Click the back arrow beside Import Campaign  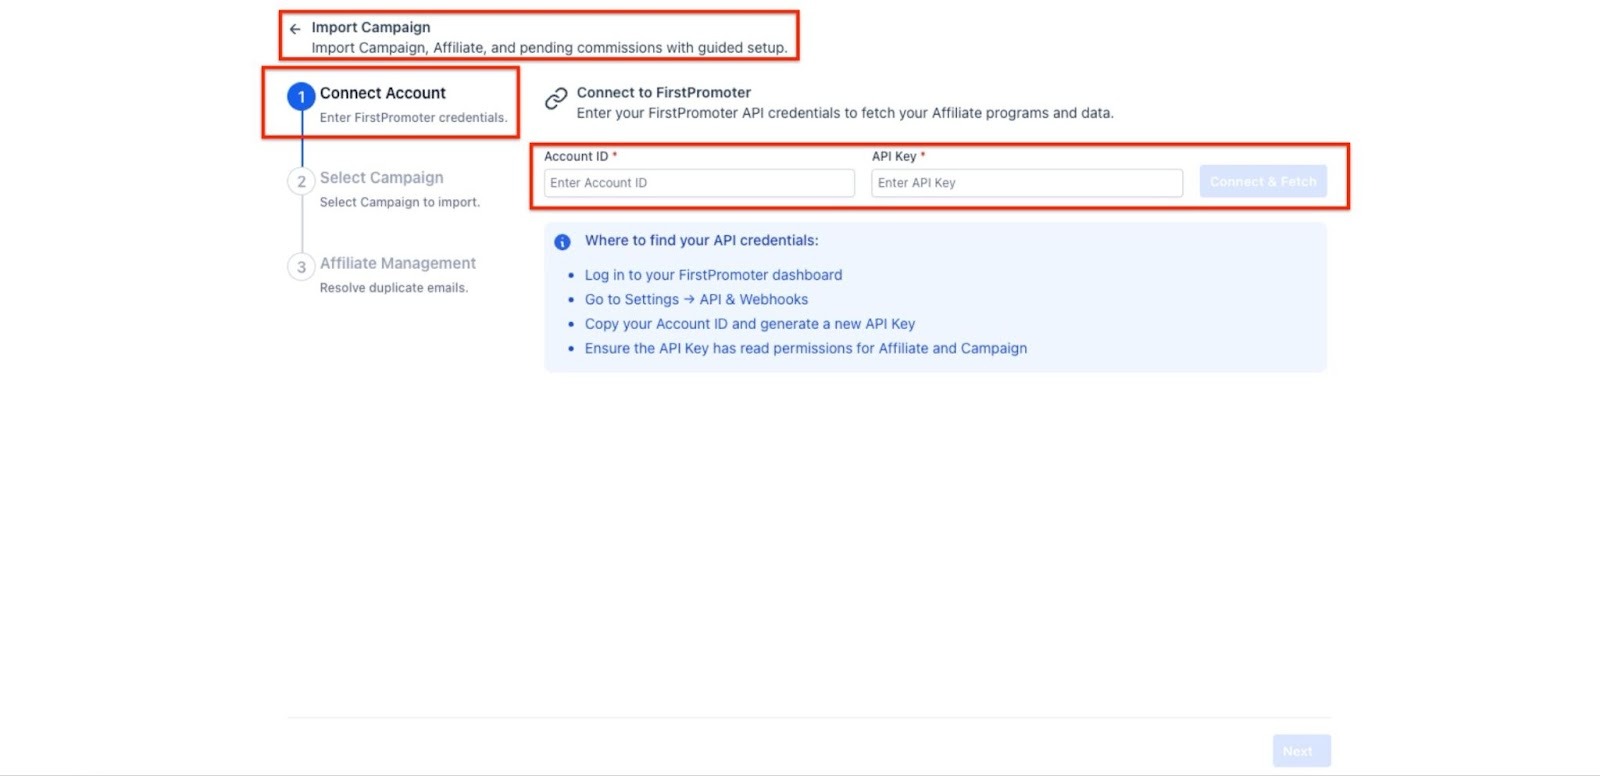click(295, 29)
